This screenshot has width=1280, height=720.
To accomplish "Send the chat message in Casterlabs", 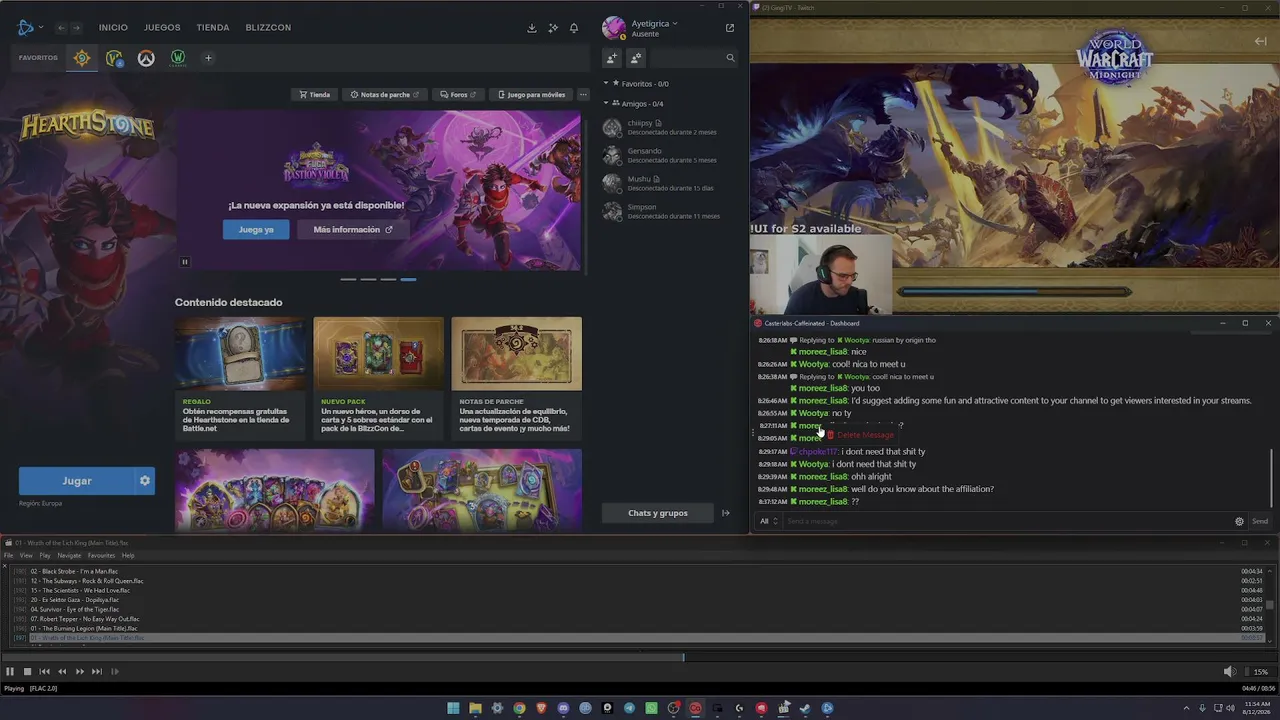I will 1260,521.
